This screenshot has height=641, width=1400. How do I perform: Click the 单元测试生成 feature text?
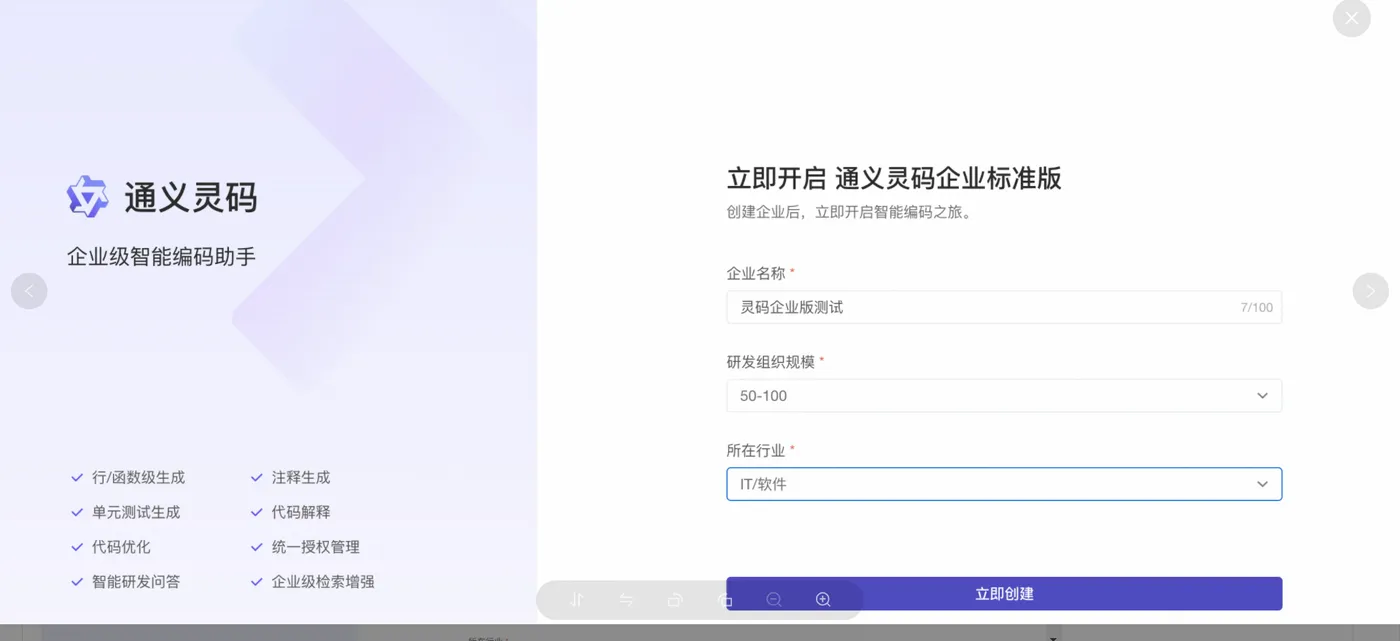pyautogui.click(x=136, y=512)
